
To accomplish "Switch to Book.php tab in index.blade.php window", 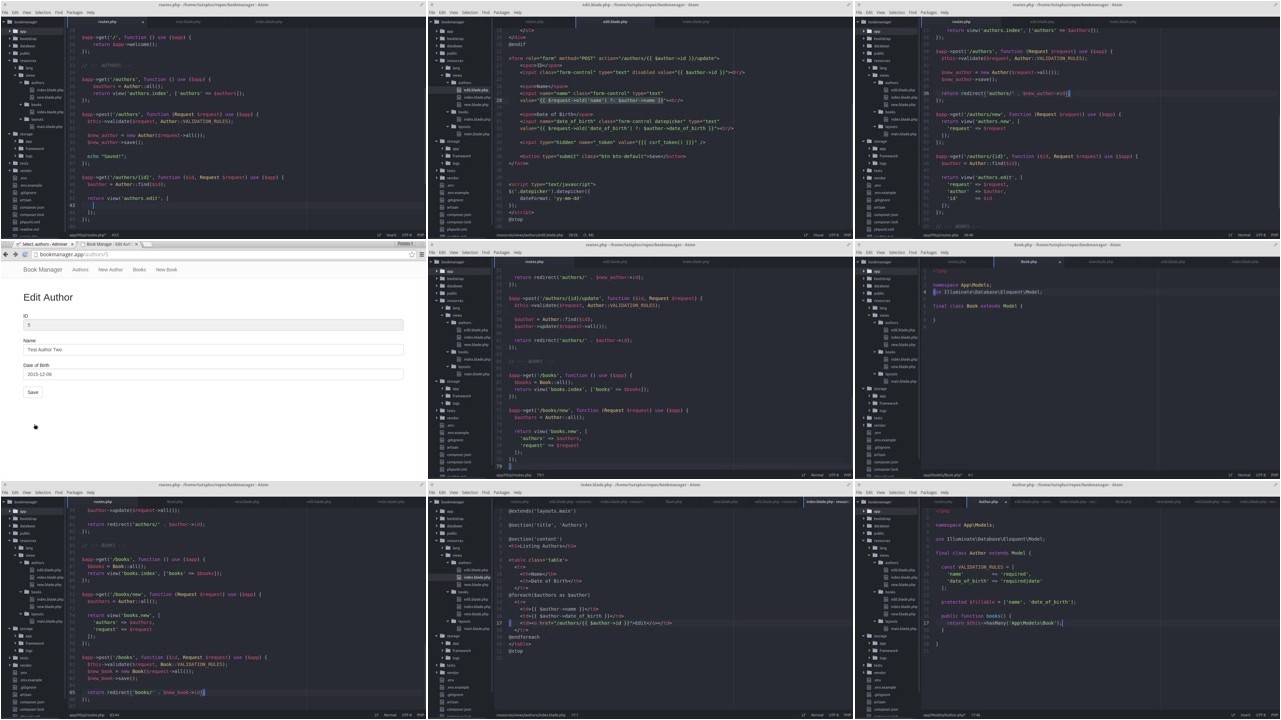I will [x=674, y=502].
